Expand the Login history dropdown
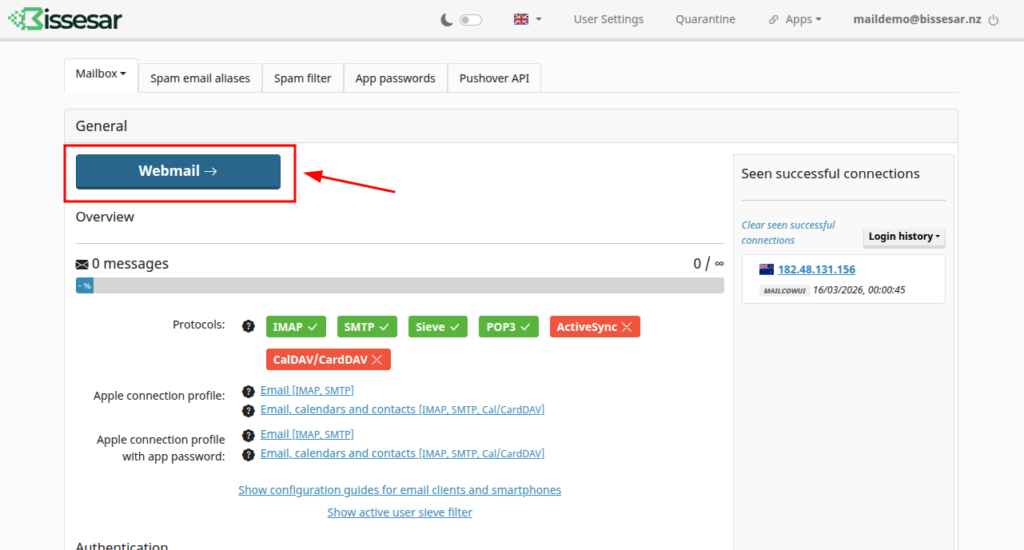 pyautogui.click(x=904, y=237)
